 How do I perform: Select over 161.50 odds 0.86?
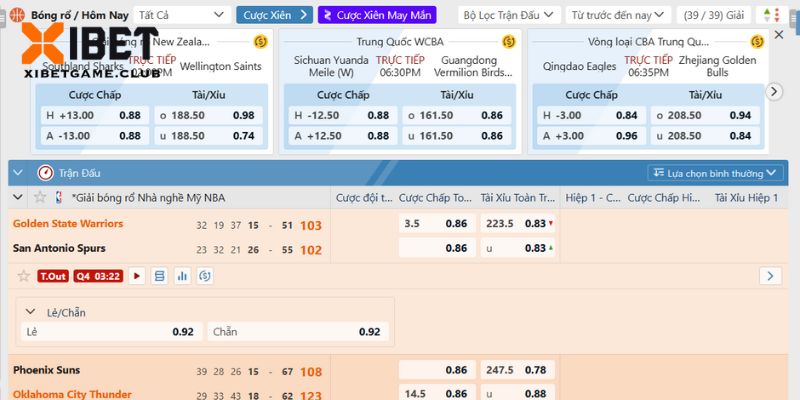click(x=457, y=115)
